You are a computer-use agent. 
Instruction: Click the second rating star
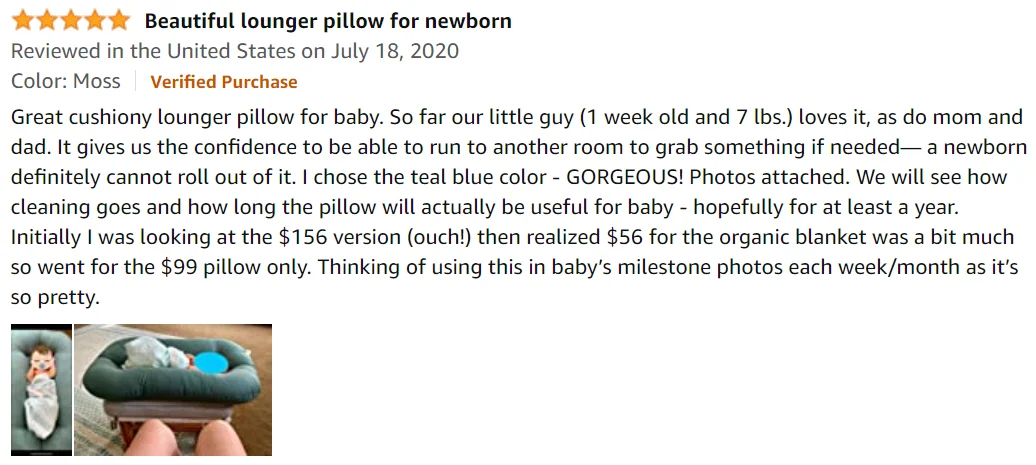[x=47, y=21]
